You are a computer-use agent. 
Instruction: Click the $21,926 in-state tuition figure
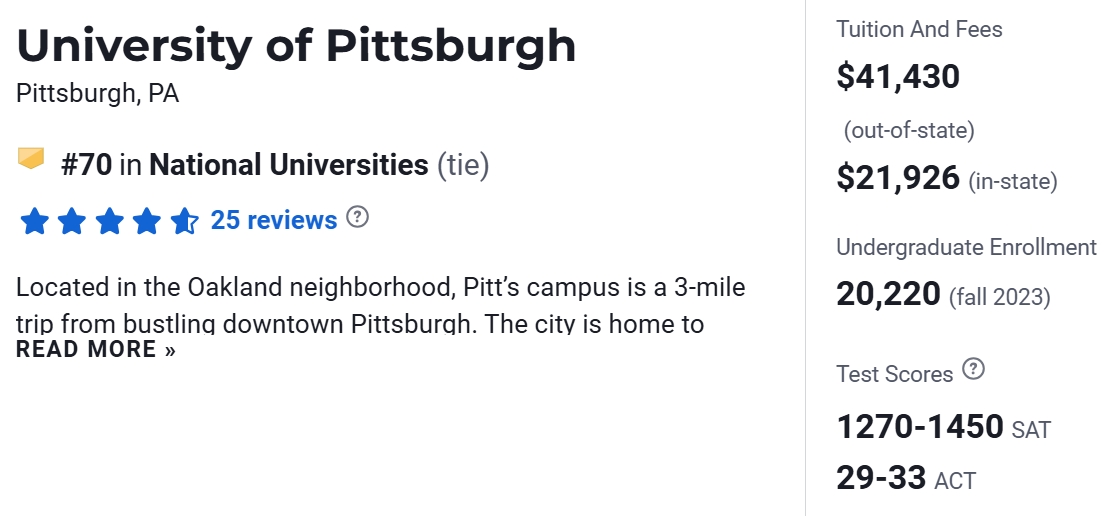(897, 177)
